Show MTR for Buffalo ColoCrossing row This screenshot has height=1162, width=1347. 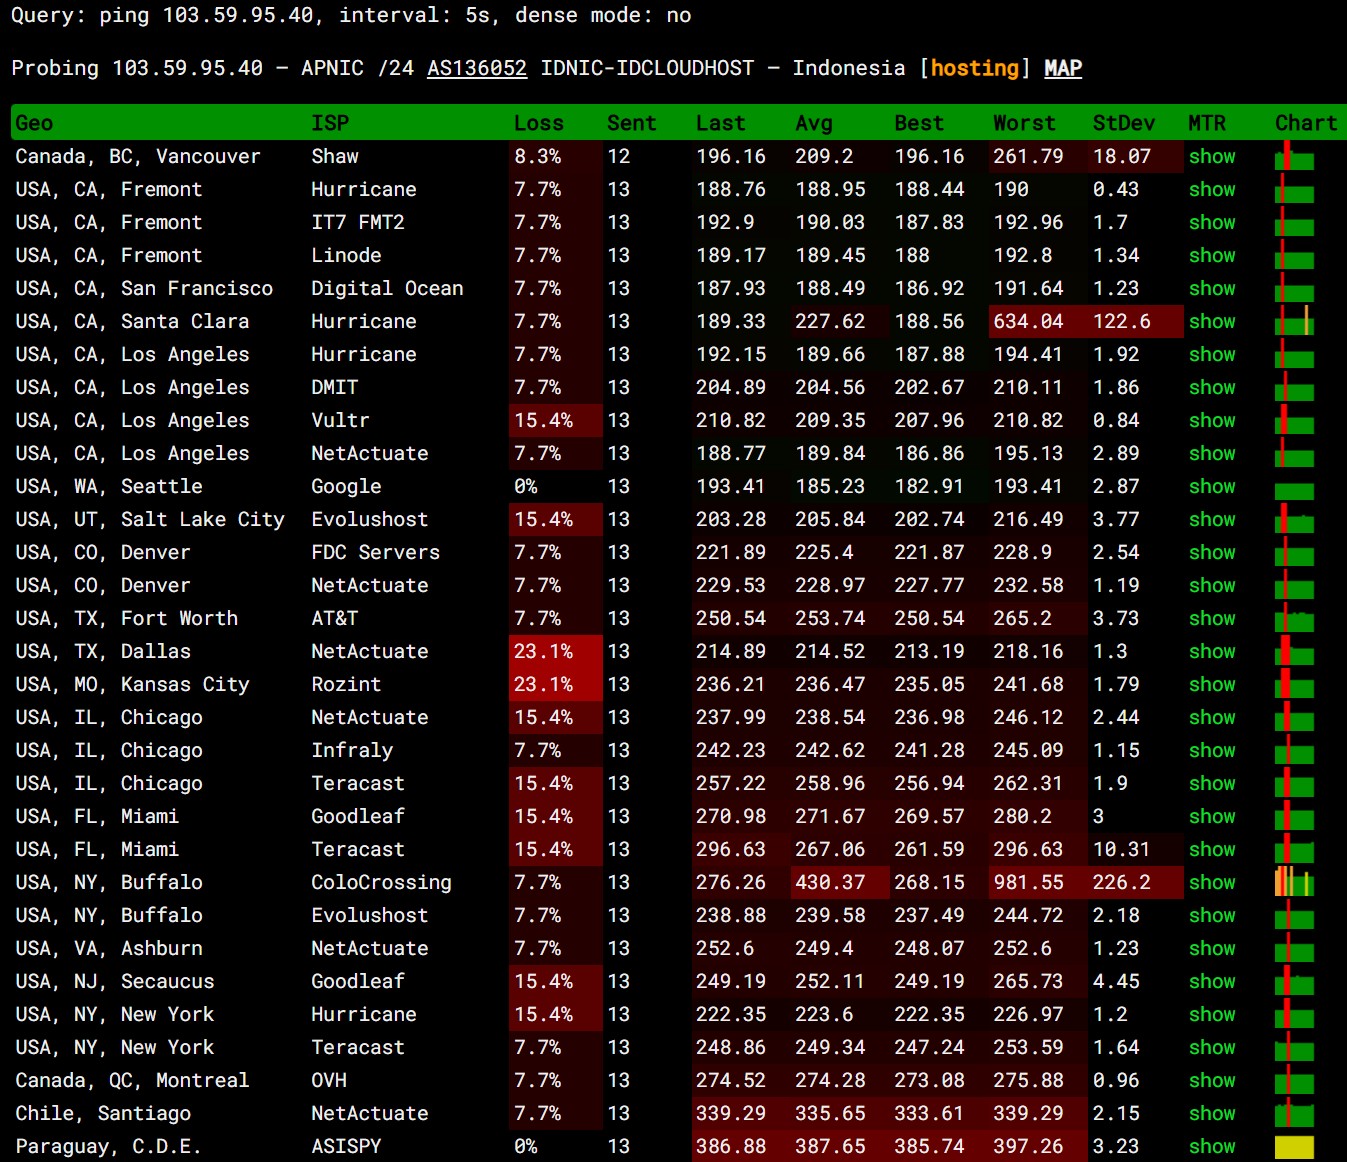pos(1212,882)
